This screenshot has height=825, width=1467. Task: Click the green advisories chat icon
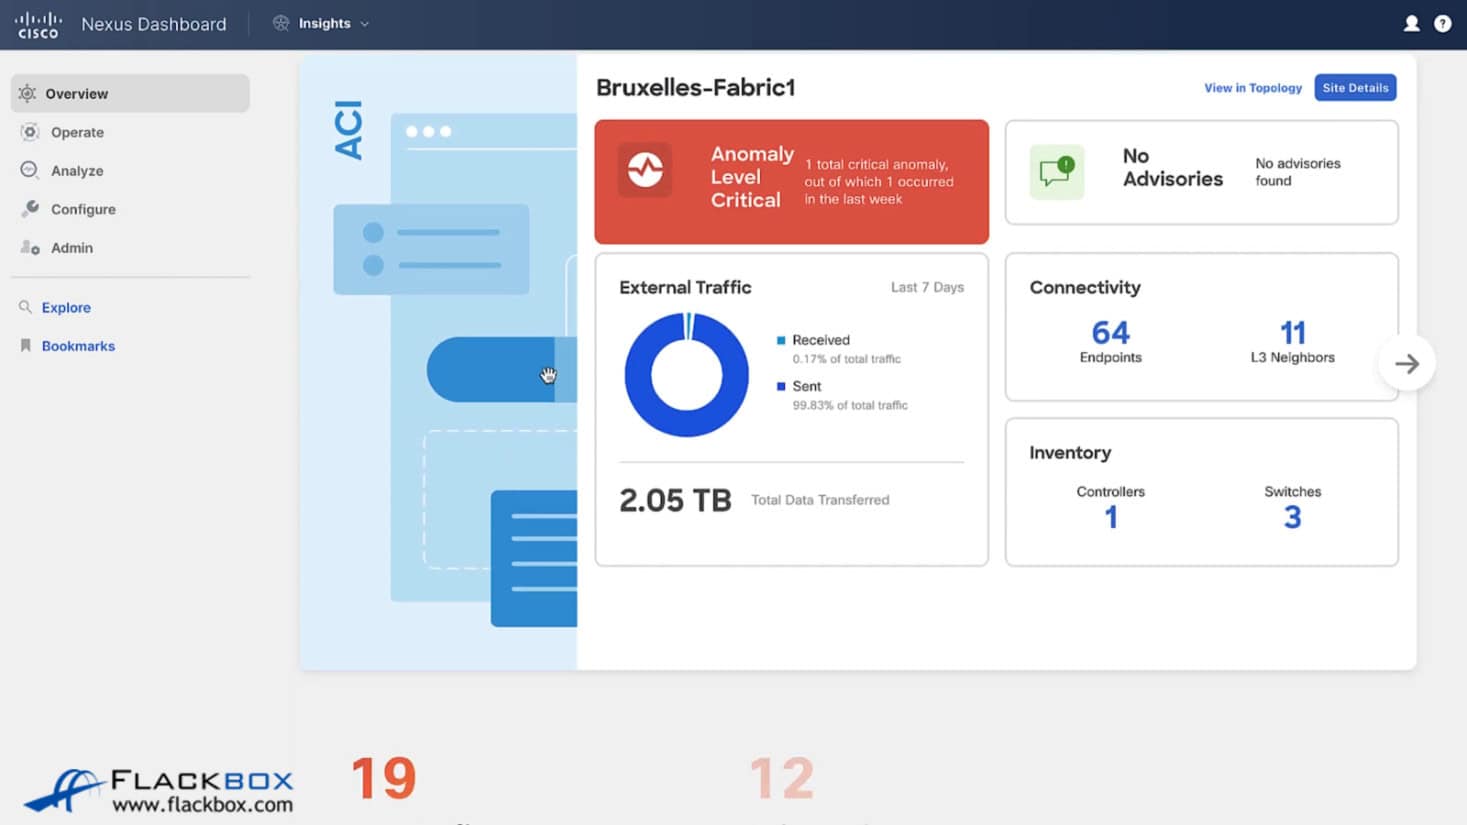(x=1056, y=172)
